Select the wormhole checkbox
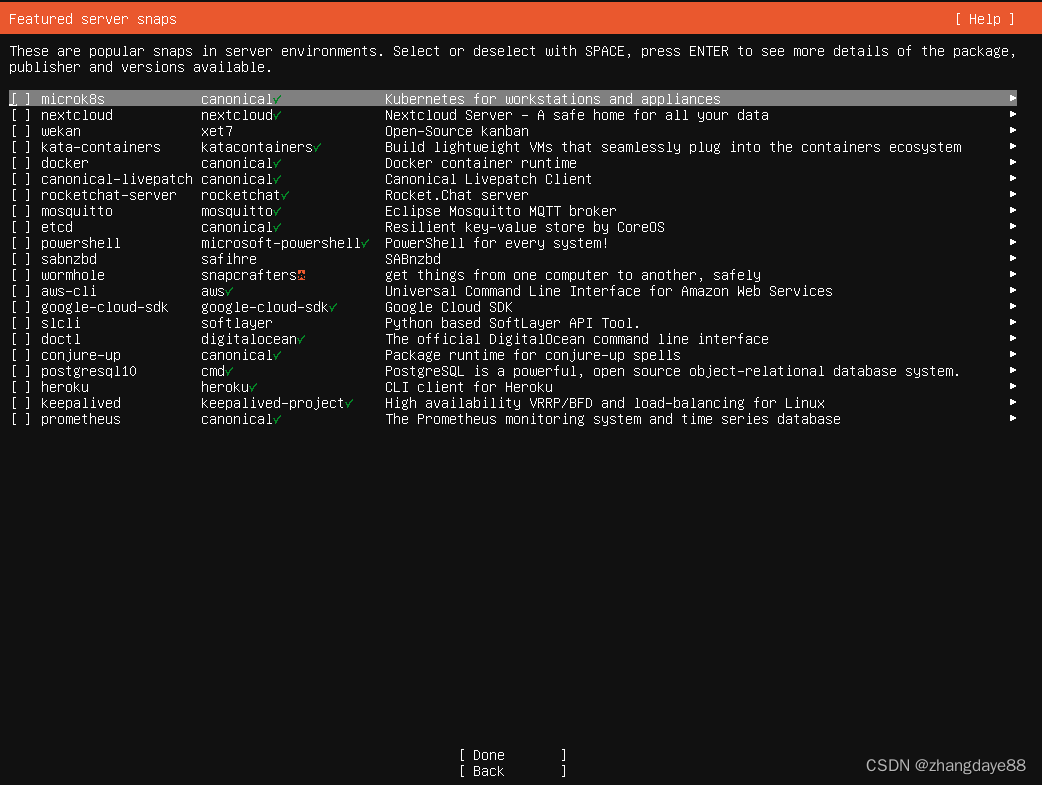 coord(20,275)
